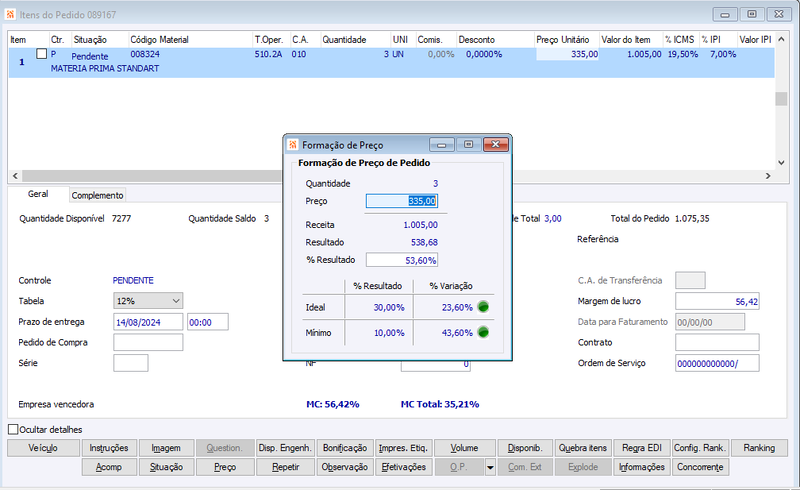Click the Preço button at bottom
This screenshot has height=490, width=800.
225,467
